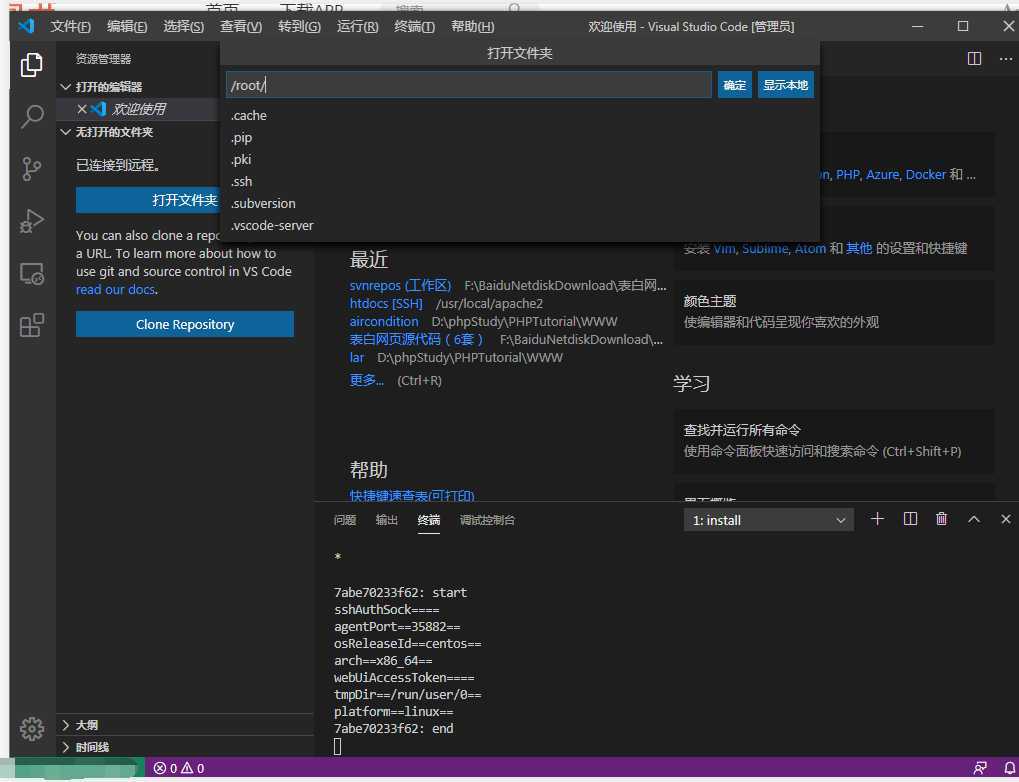
Task: Open recent svnrepos workspace link
Action: [x=400, y=285]
